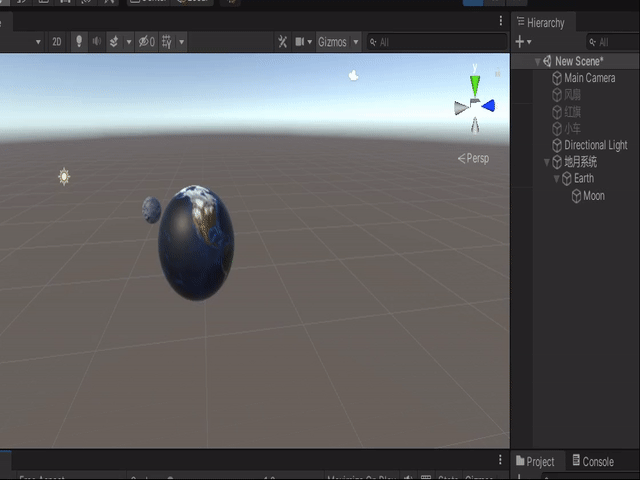Open scene view three-dot options menu
640x480 pixels.
(501, 21)
